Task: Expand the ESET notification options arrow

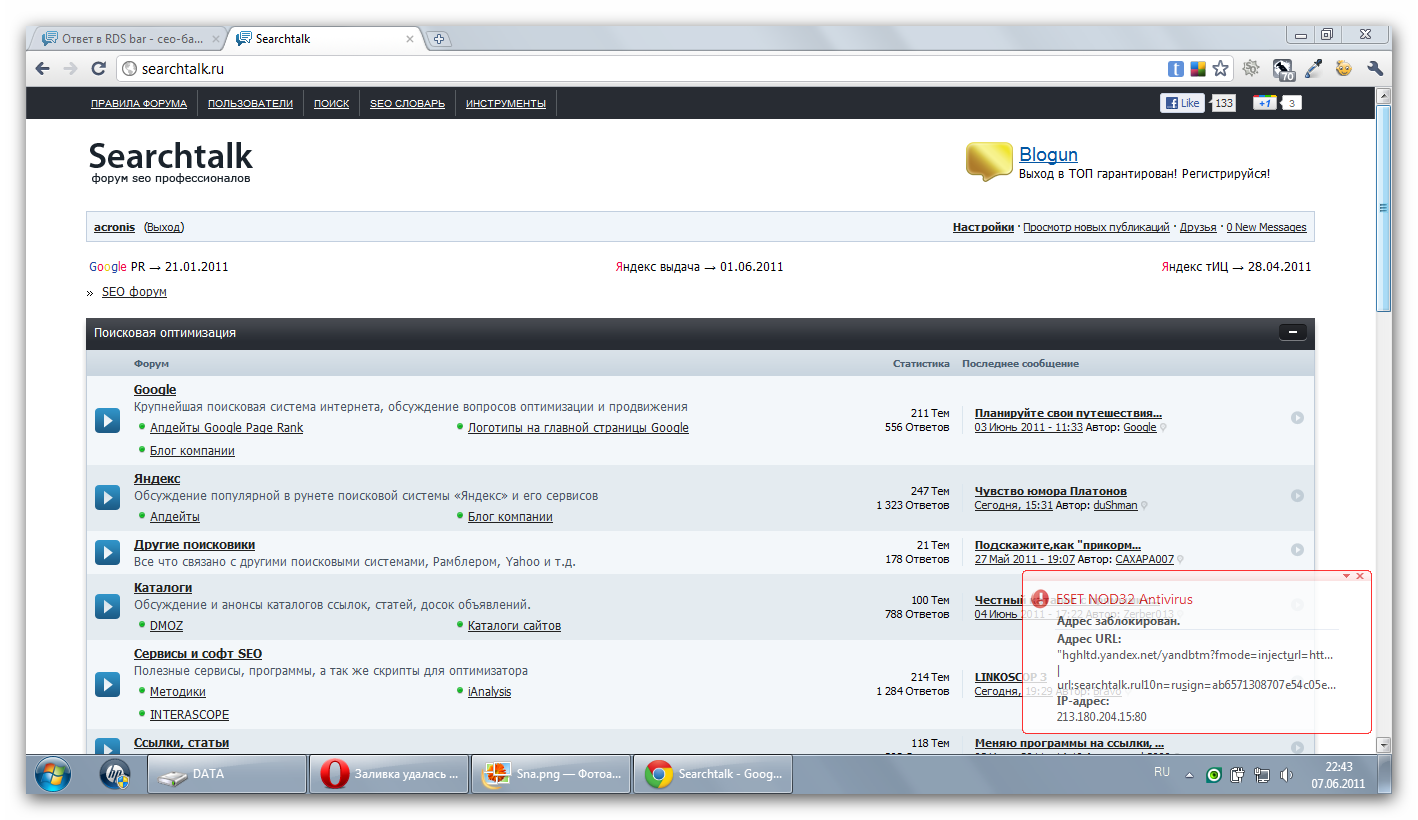Action: (1346, 576)
